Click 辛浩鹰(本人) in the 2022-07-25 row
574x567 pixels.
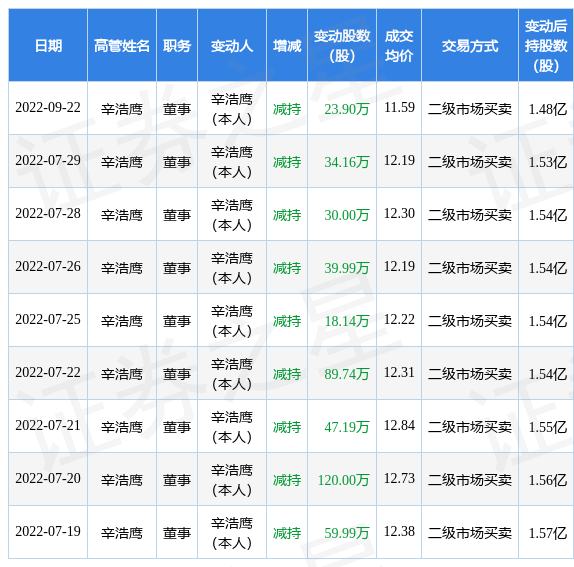tap(232, 321)
